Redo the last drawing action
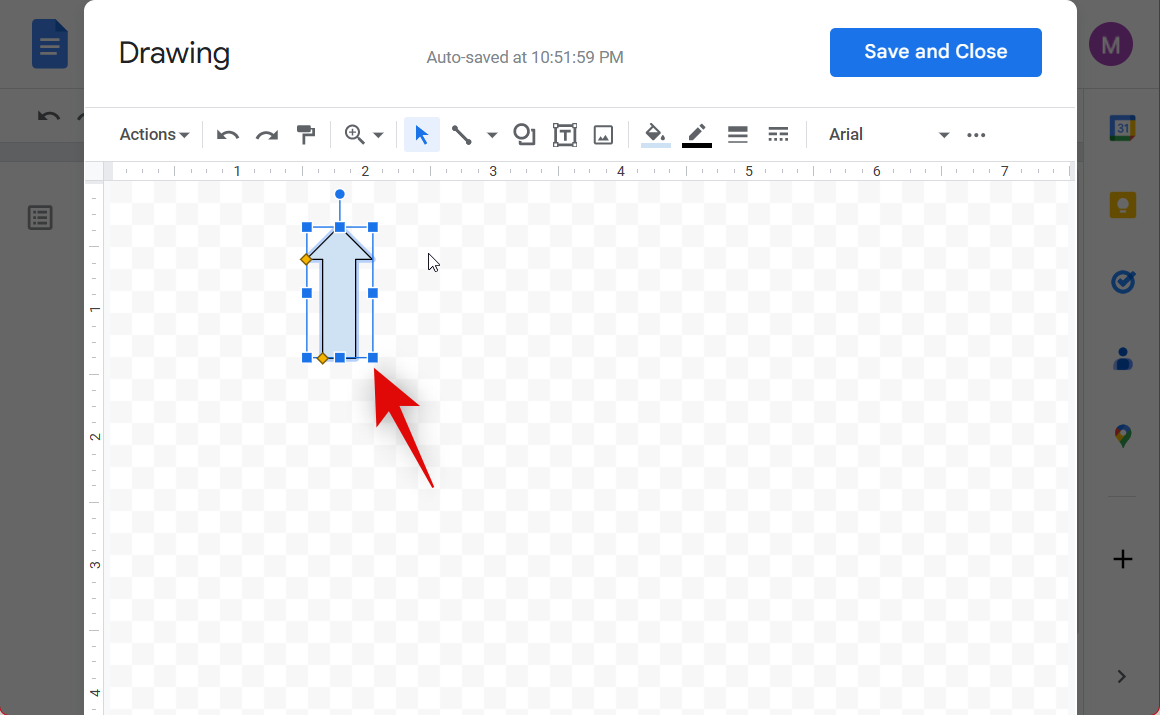 [266, 135]
